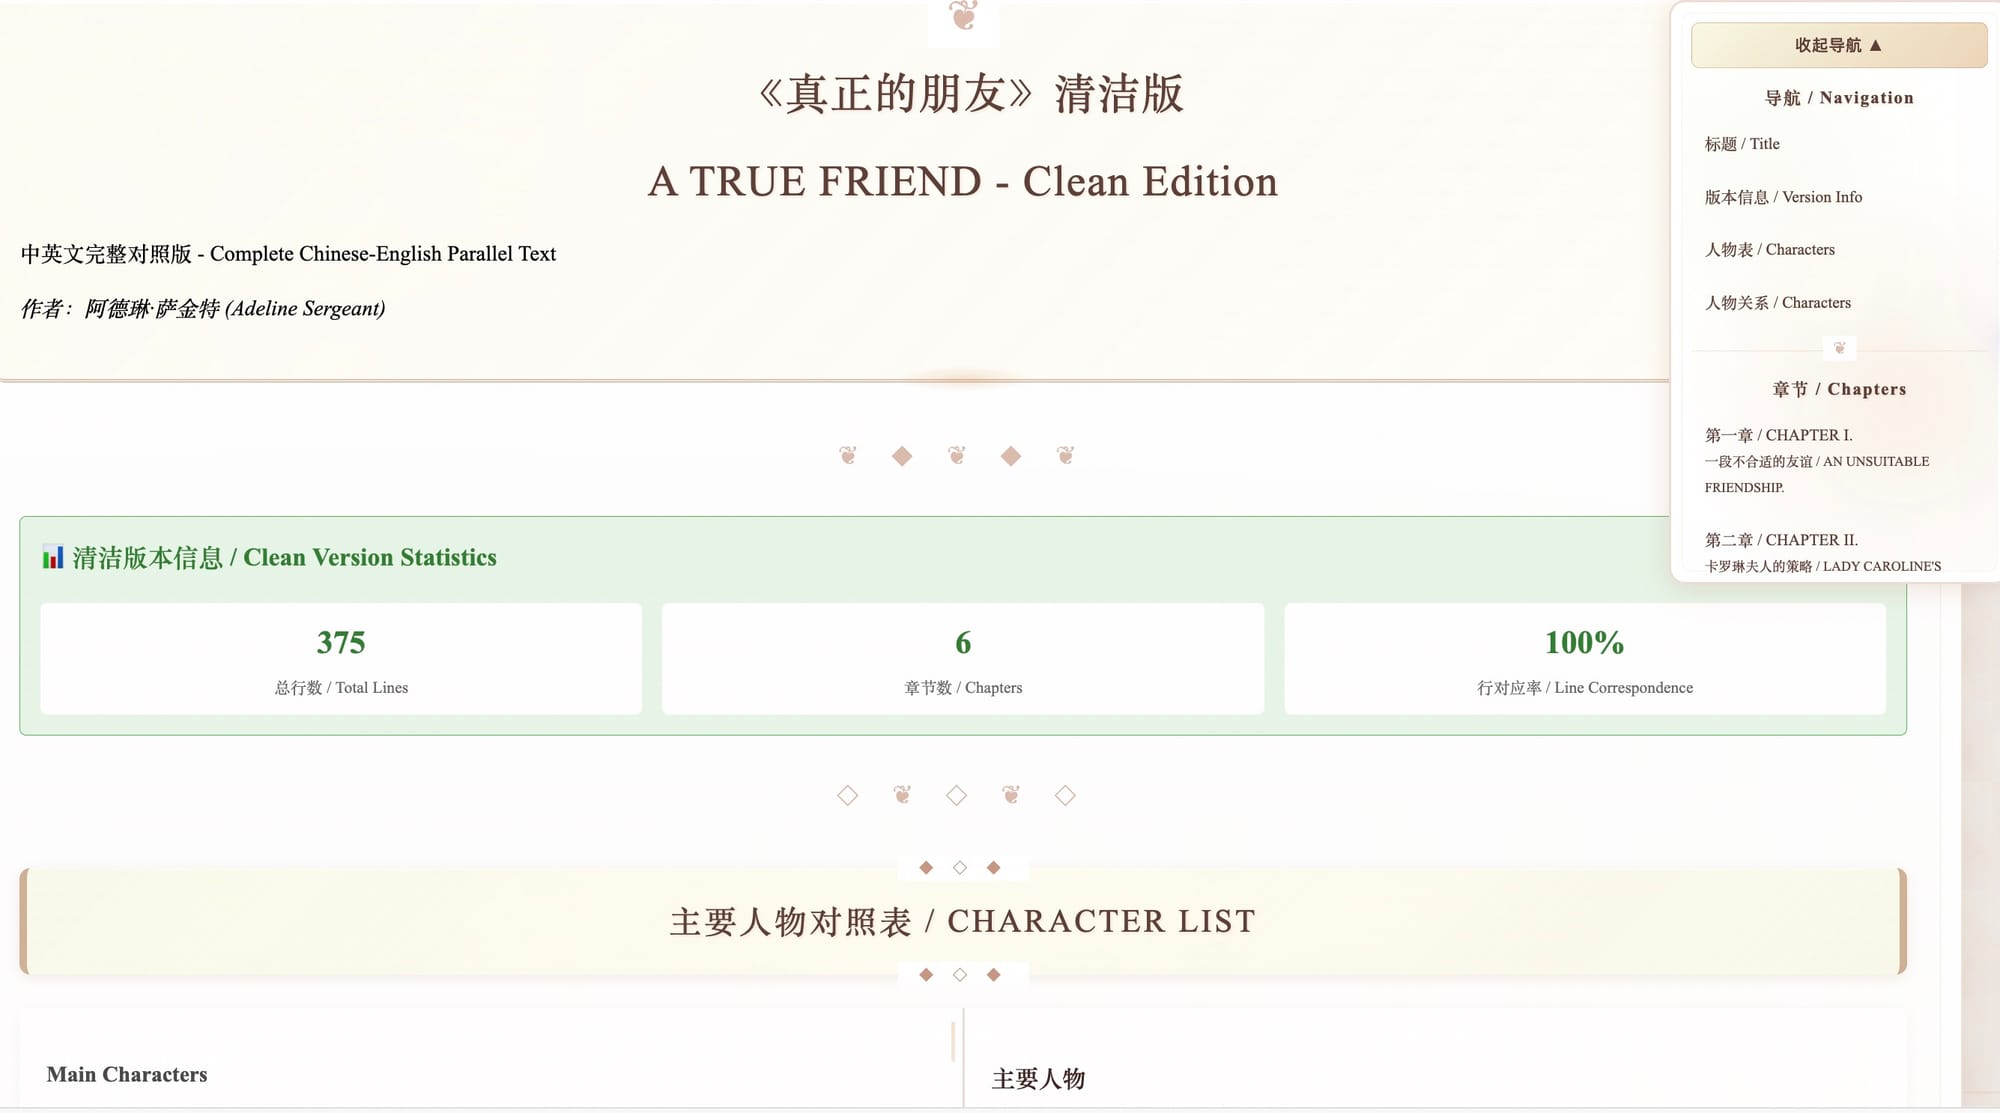Click the last outlined diamond below statistics
2000x1113 pixels.
[1065, 795]
